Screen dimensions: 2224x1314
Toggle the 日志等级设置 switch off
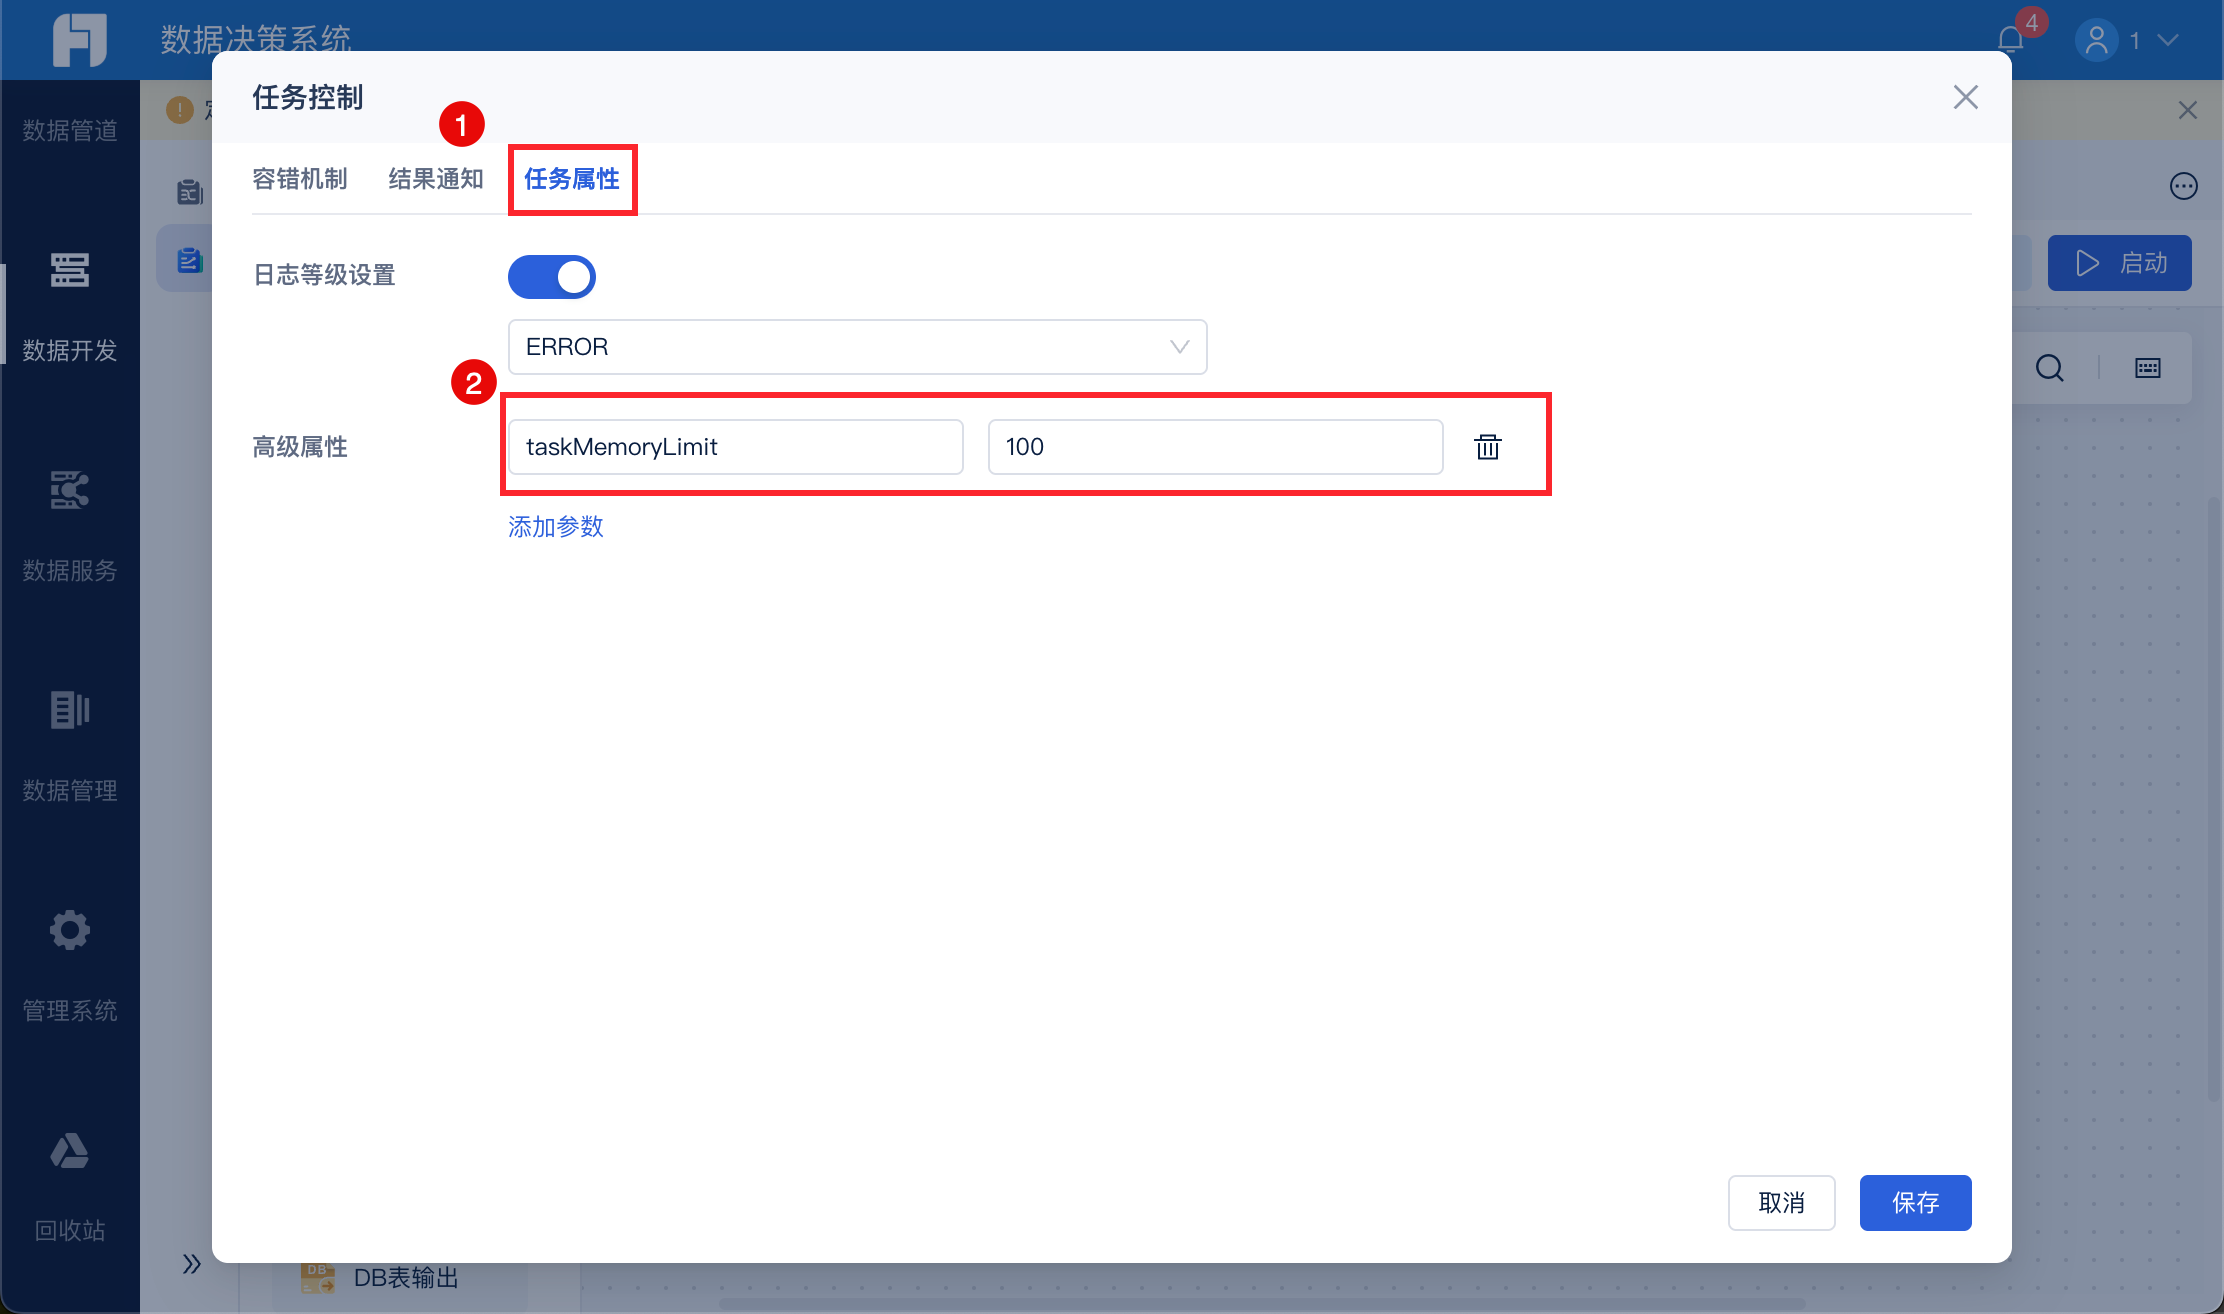click(552, 277)
